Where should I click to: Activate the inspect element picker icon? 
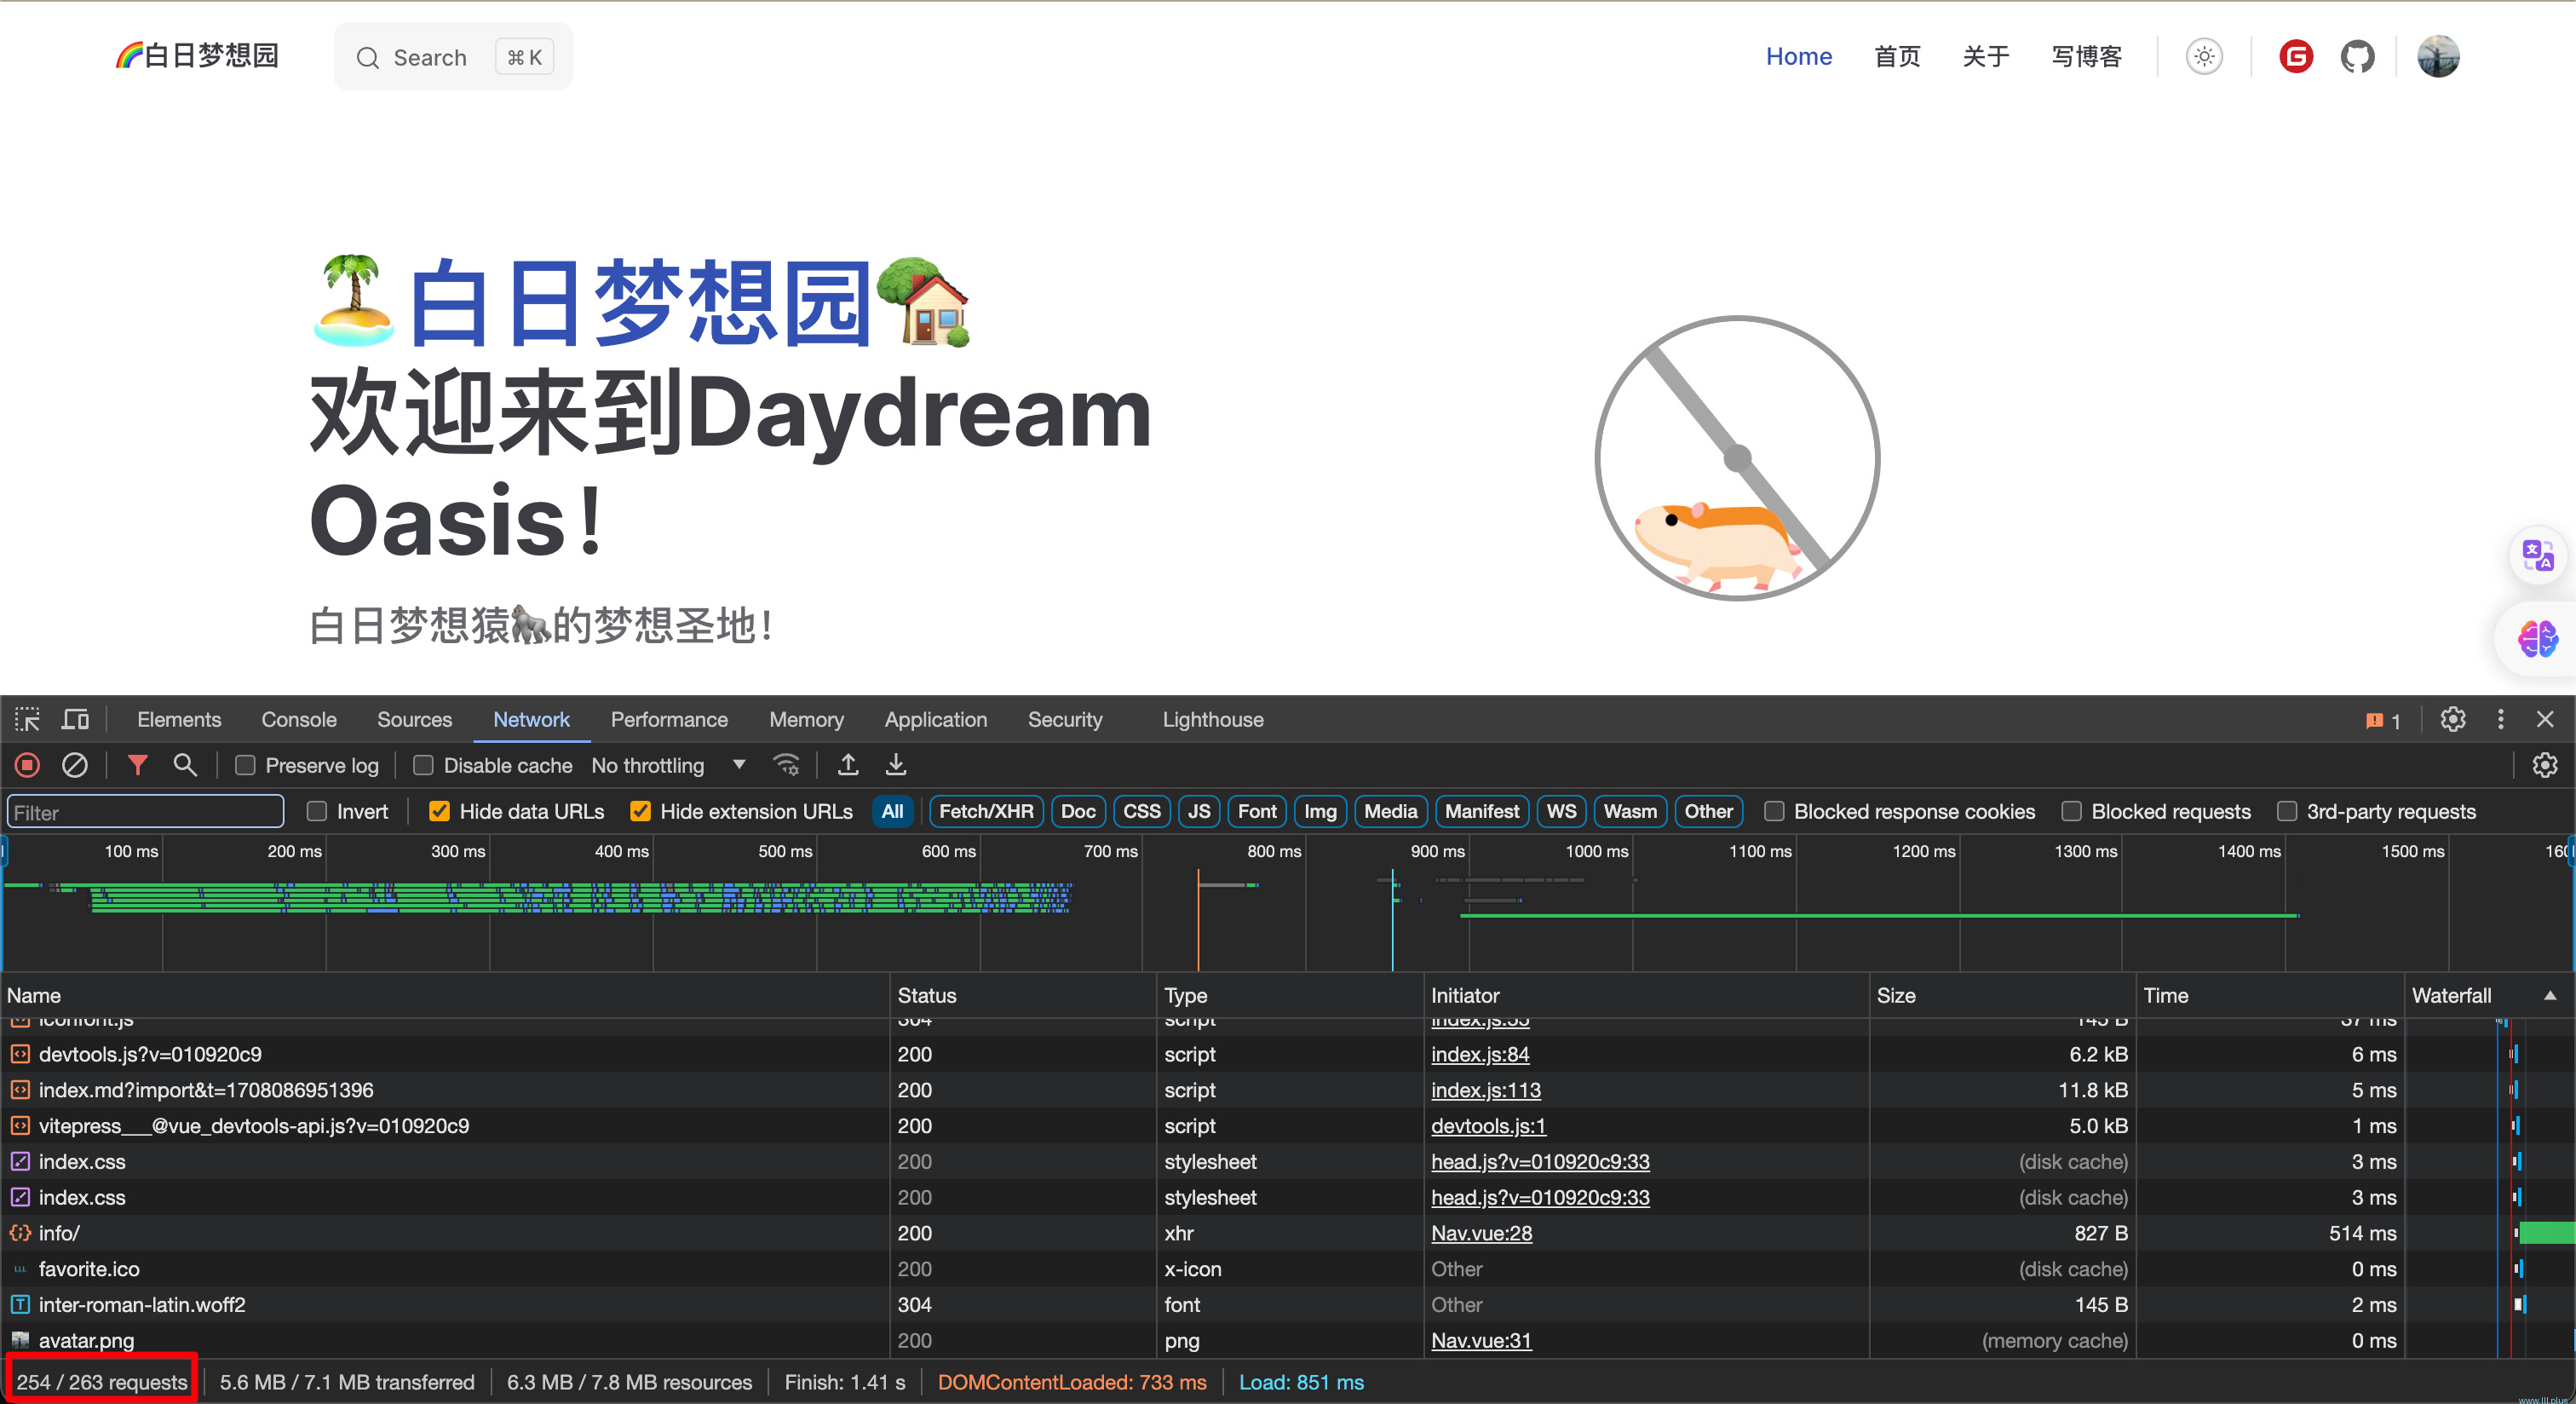27,719
